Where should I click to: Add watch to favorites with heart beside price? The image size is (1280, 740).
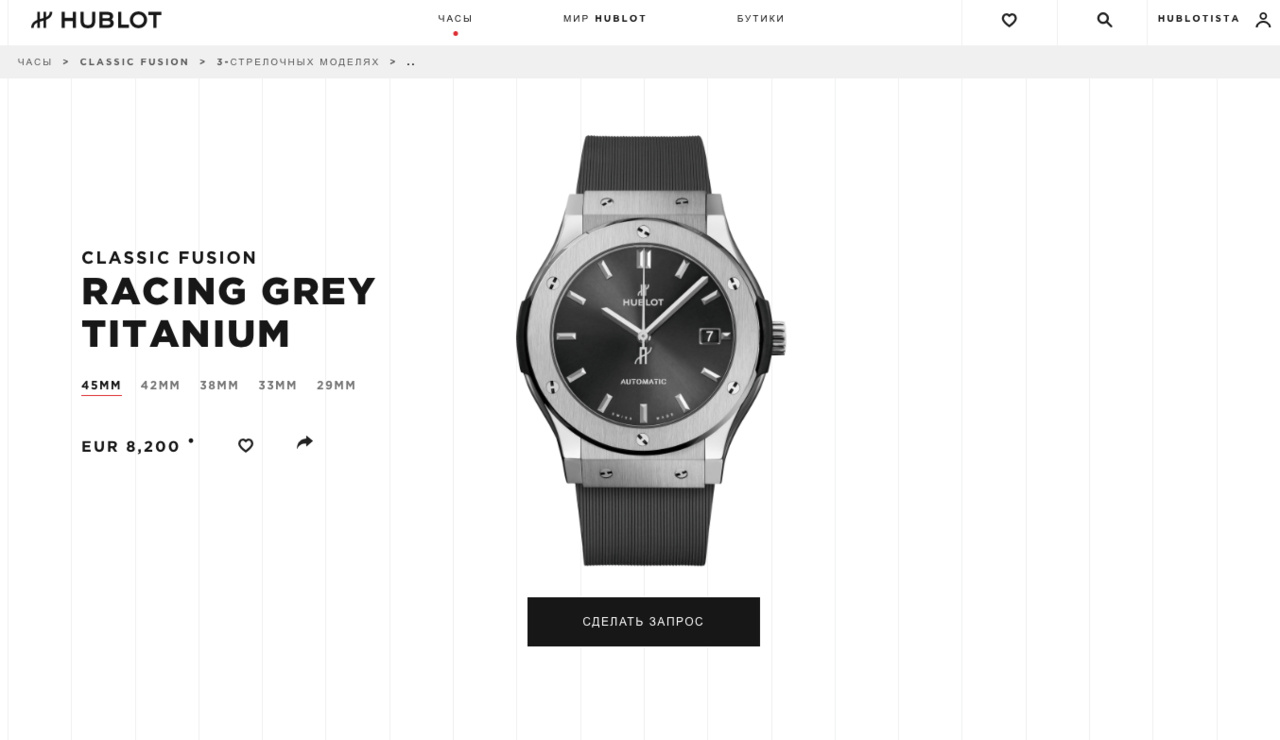245,445
